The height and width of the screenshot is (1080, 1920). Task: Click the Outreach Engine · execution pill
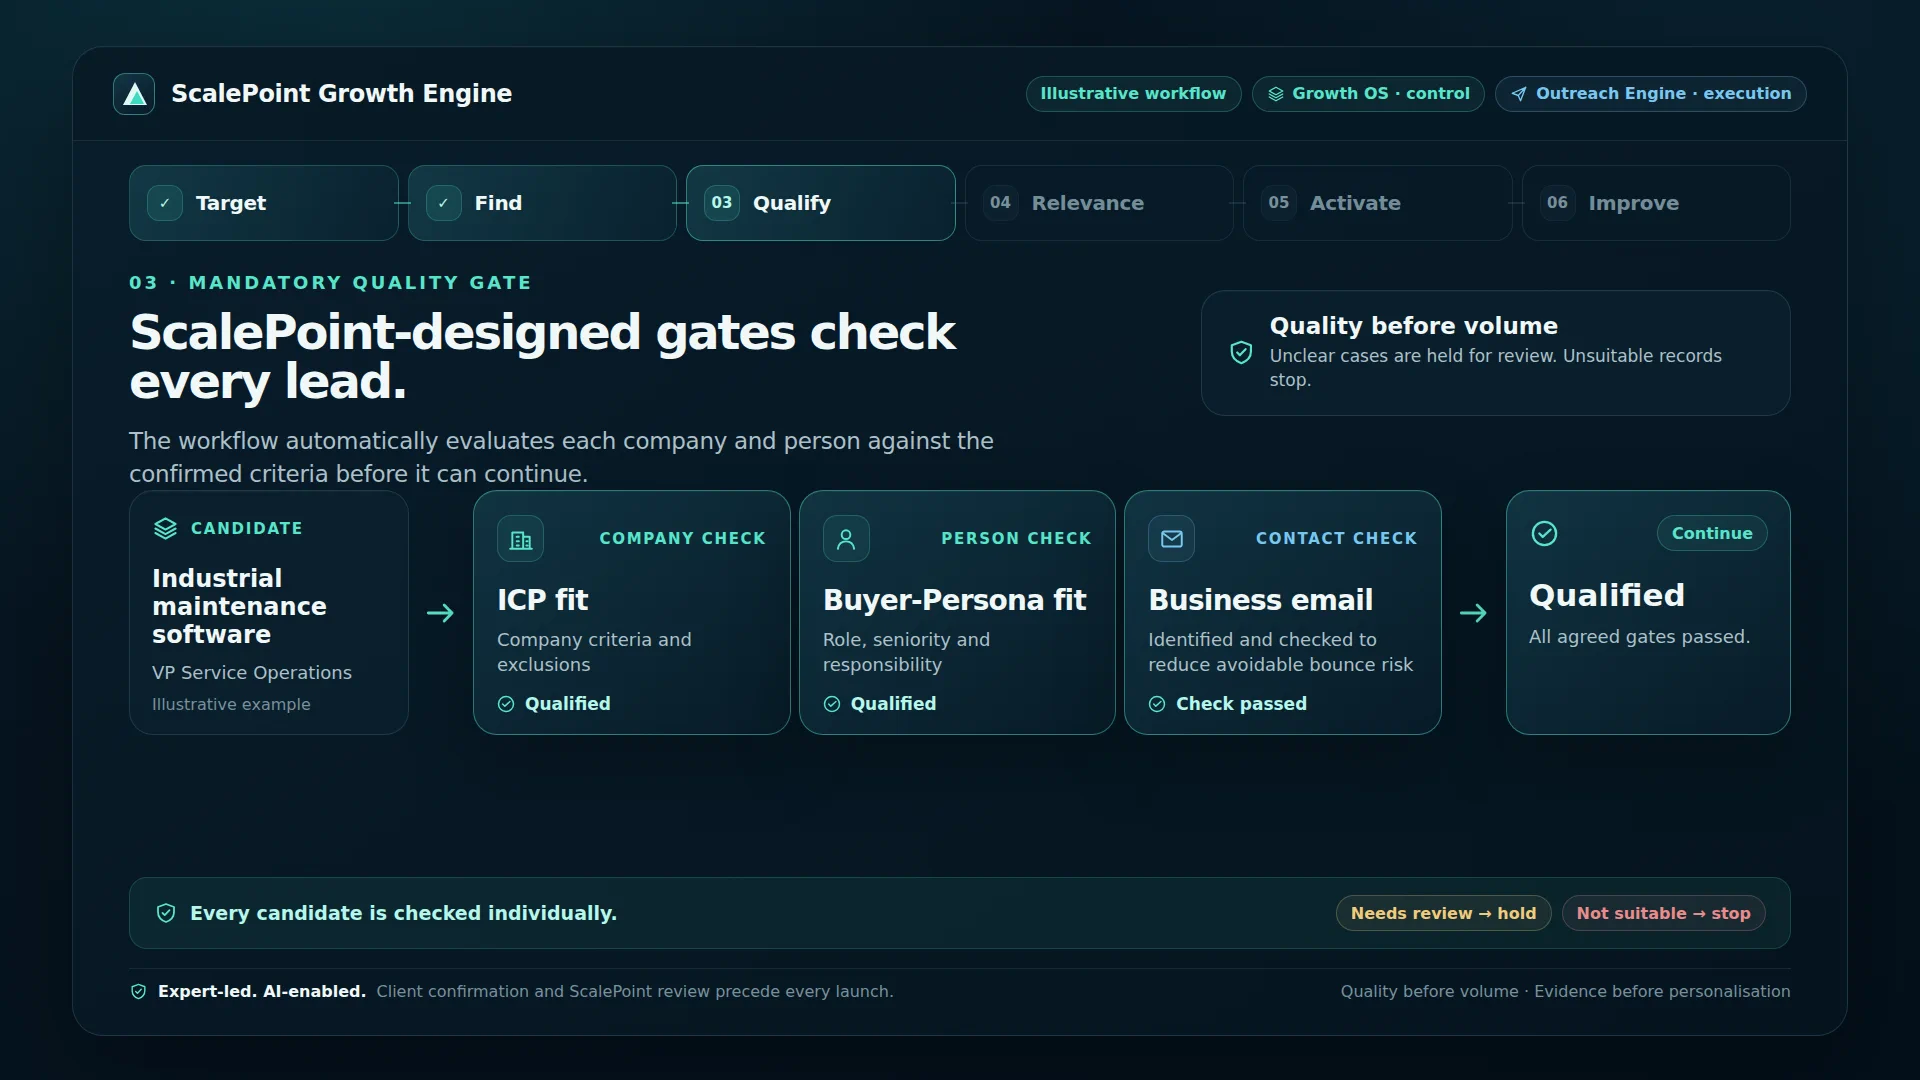(1651, 94)
